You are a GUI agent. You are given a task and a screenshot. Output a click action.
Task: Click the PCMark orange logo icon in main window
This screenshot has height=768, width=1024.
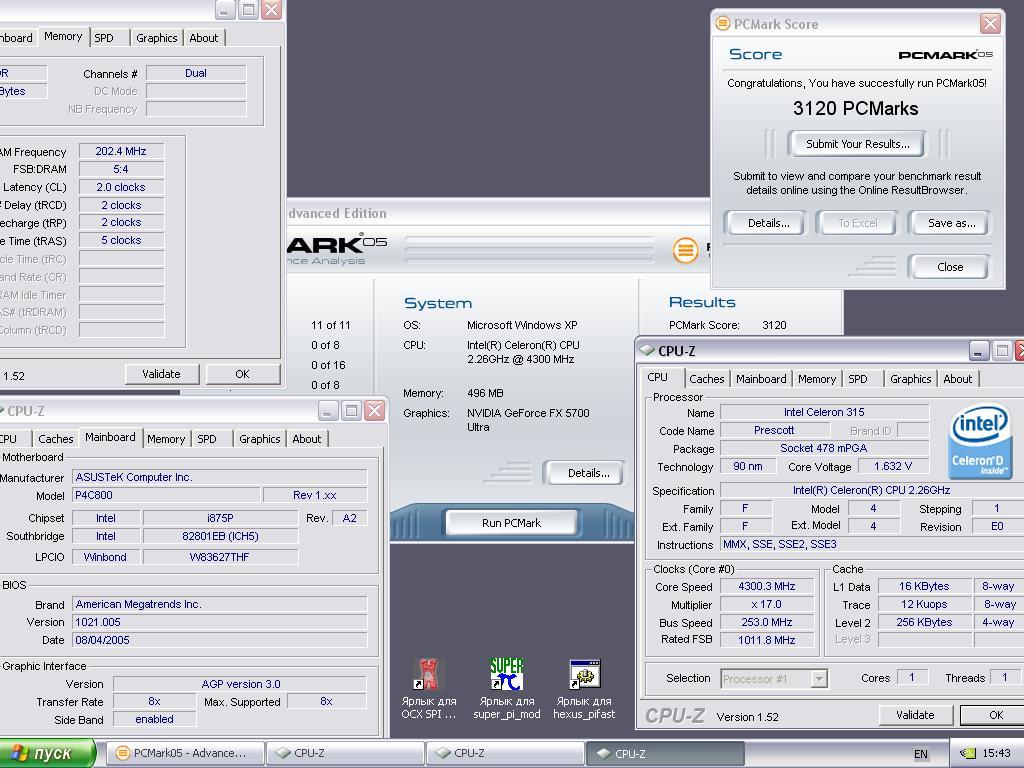[685, 250]
